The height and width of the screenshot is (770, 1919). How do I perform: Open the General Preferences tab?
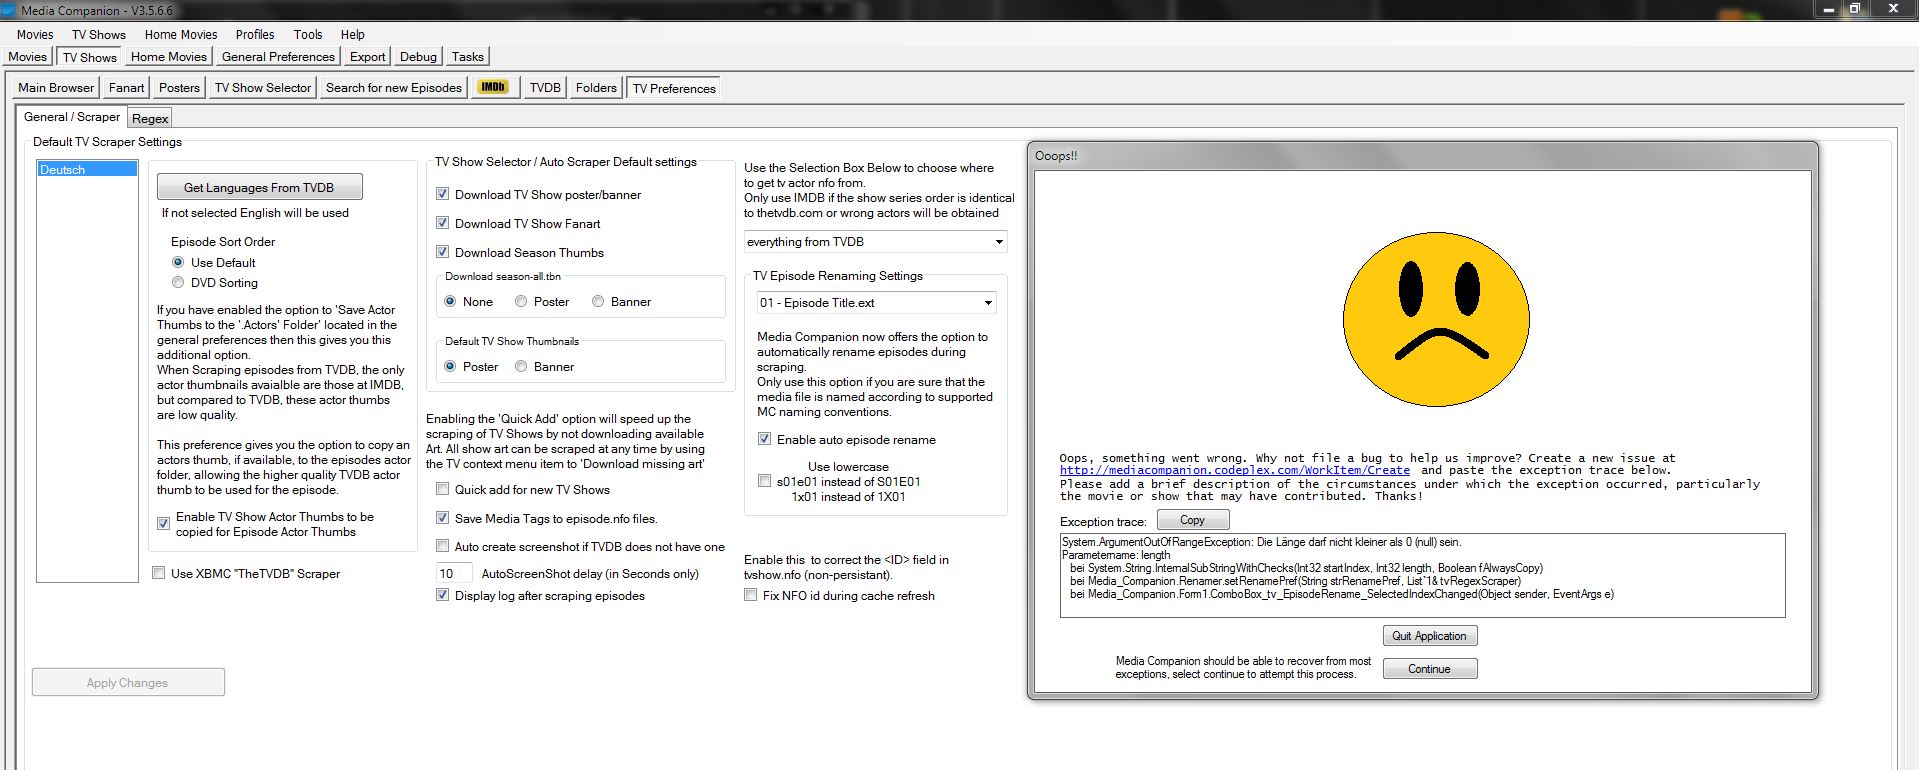click(278, 57)
